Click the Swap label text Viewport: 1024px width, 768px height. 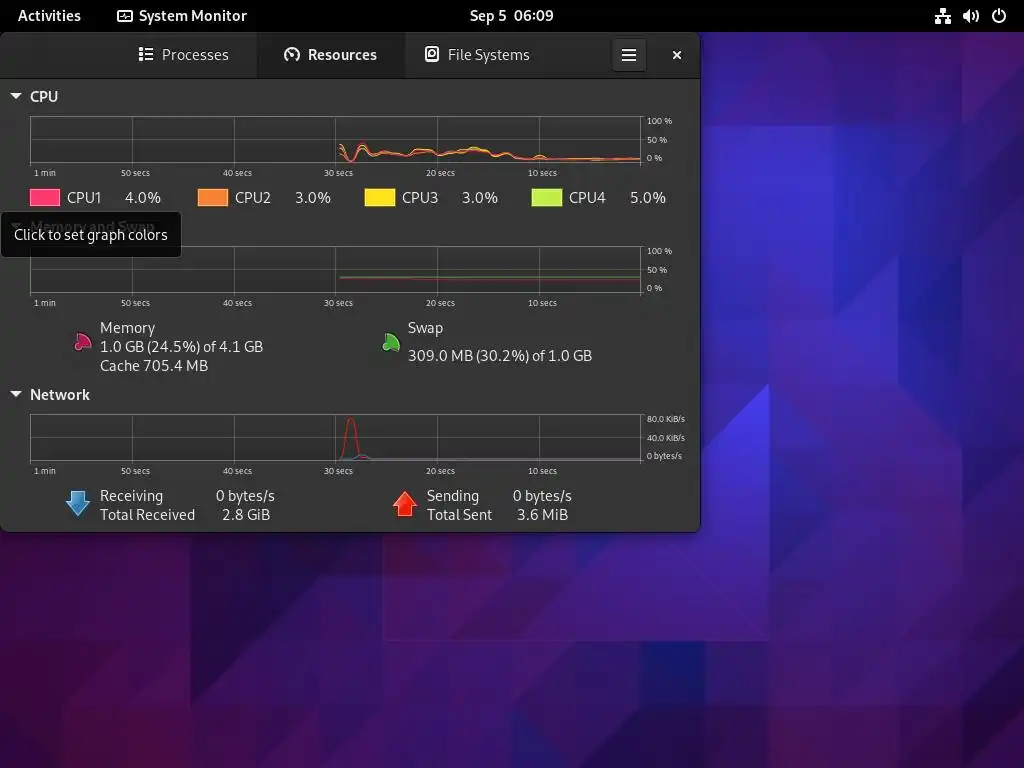click(425, 328)
